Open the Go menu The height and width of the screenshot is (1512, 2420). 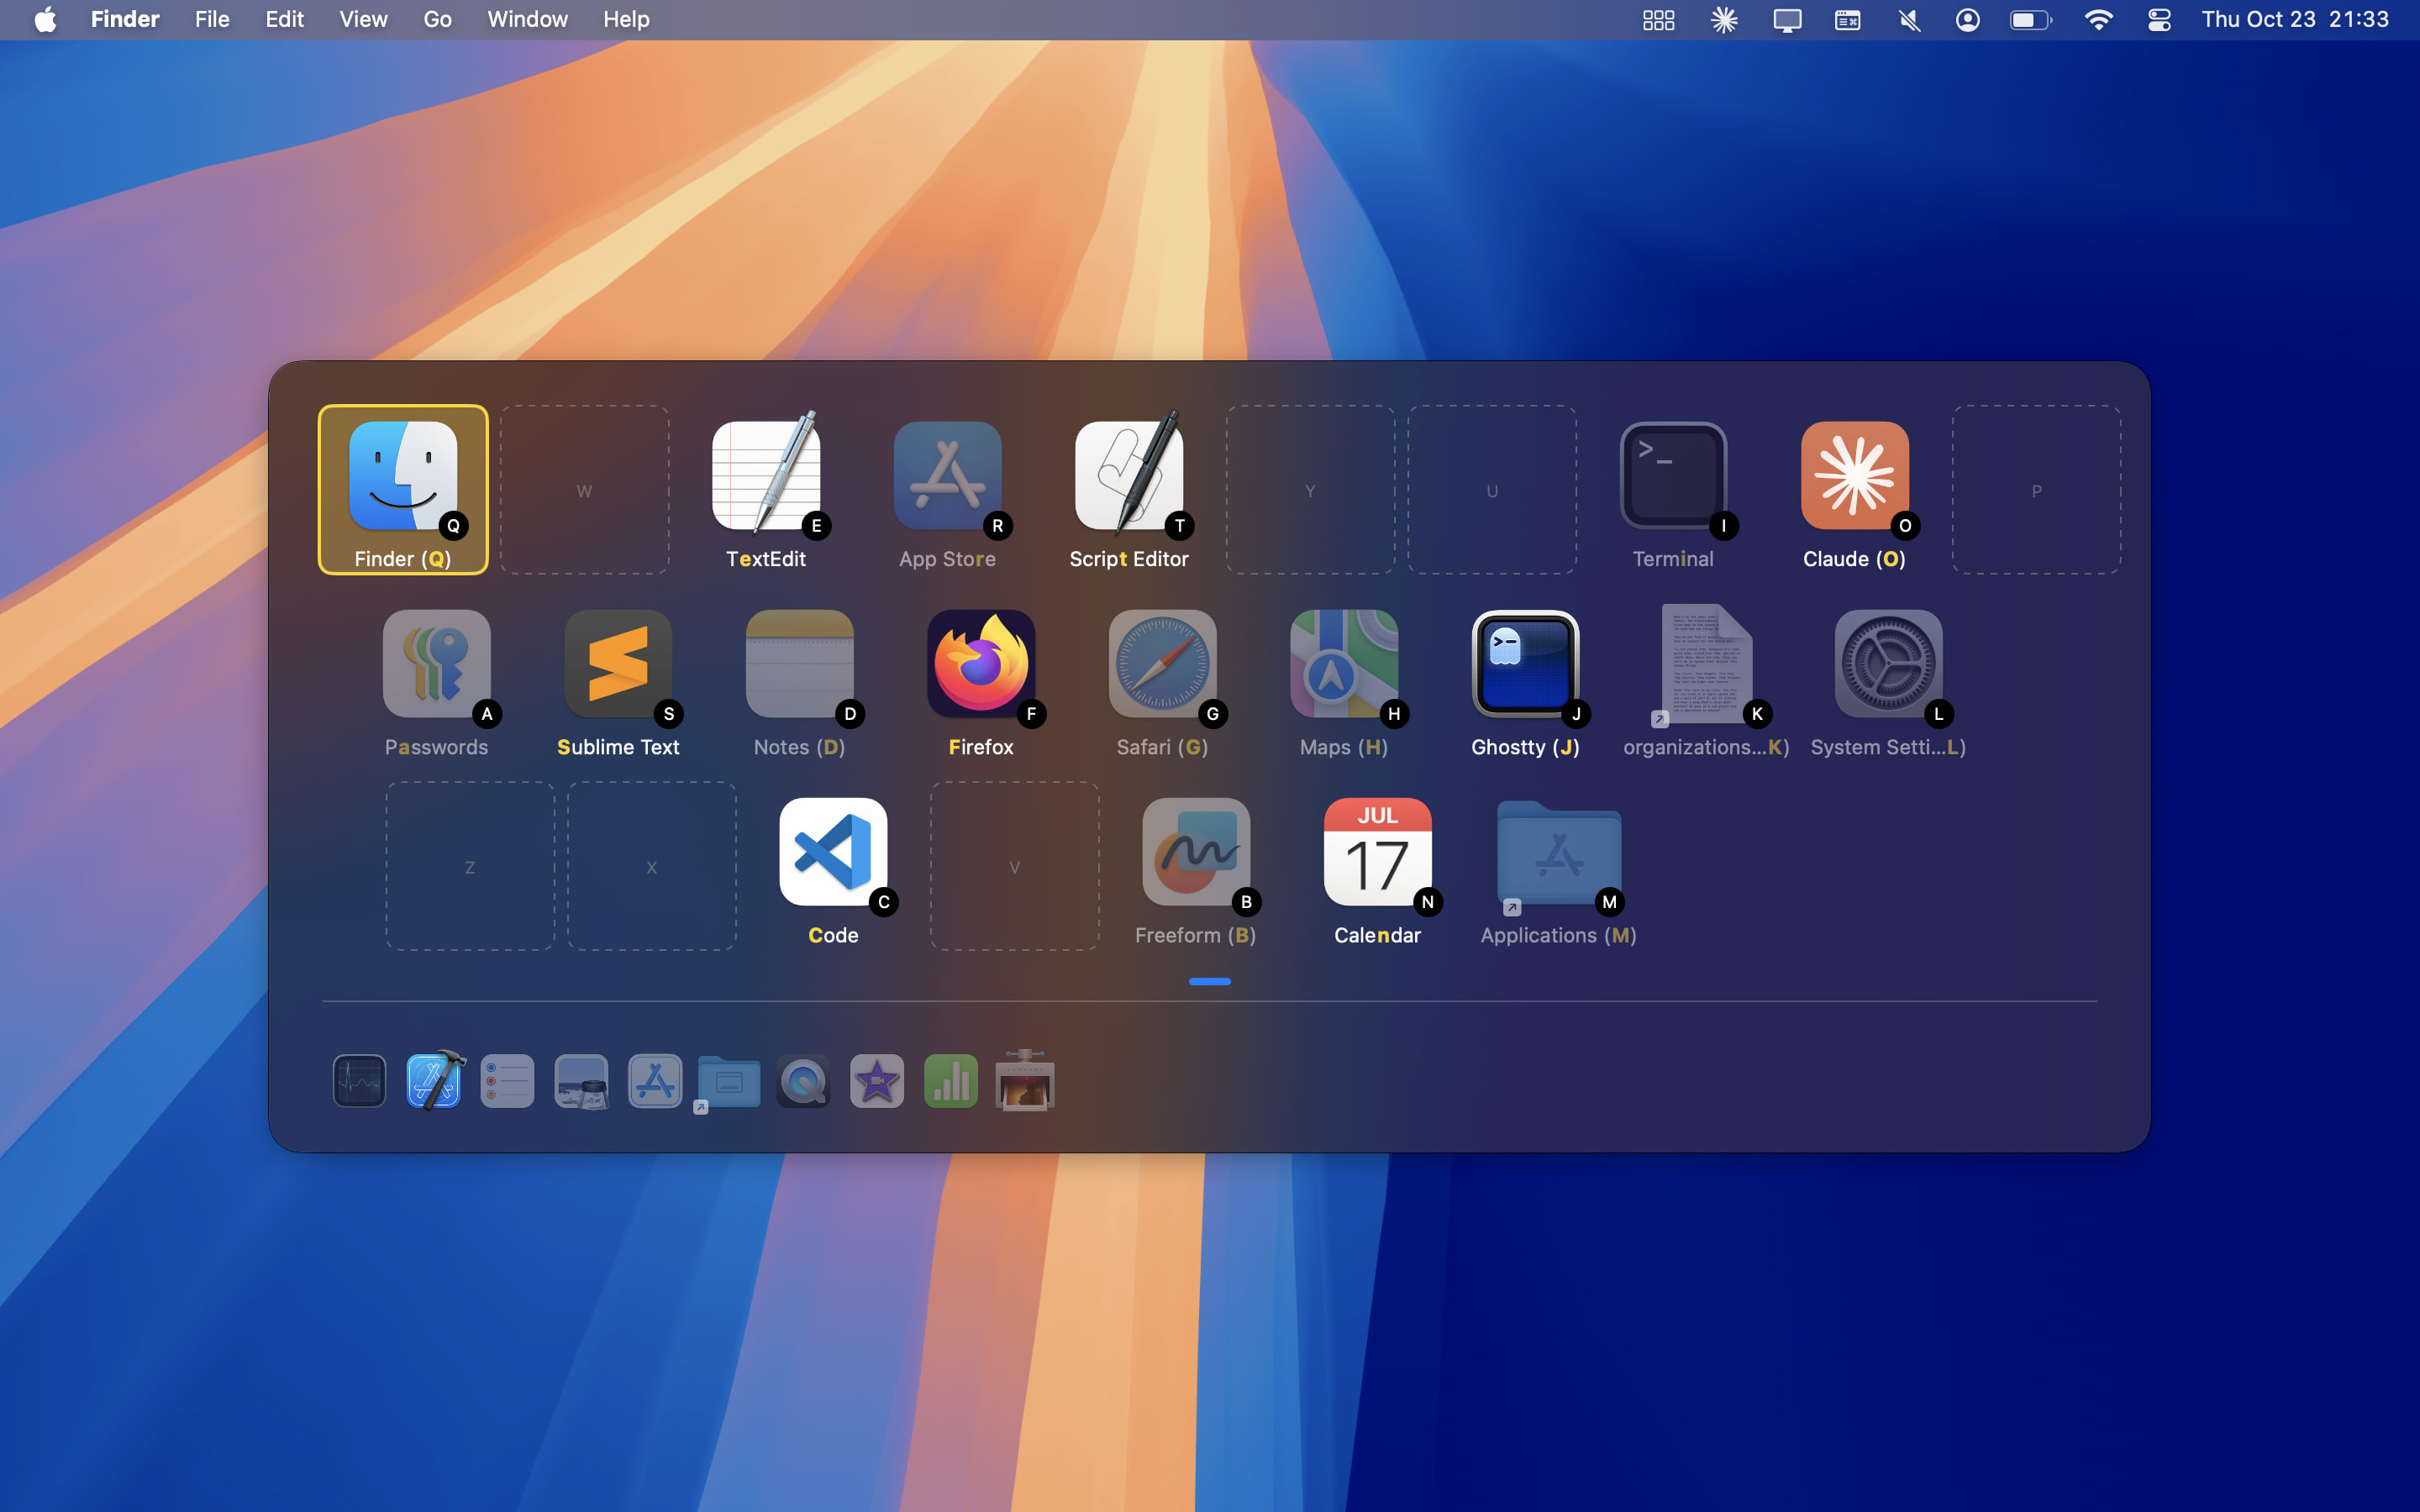point(437,20)
